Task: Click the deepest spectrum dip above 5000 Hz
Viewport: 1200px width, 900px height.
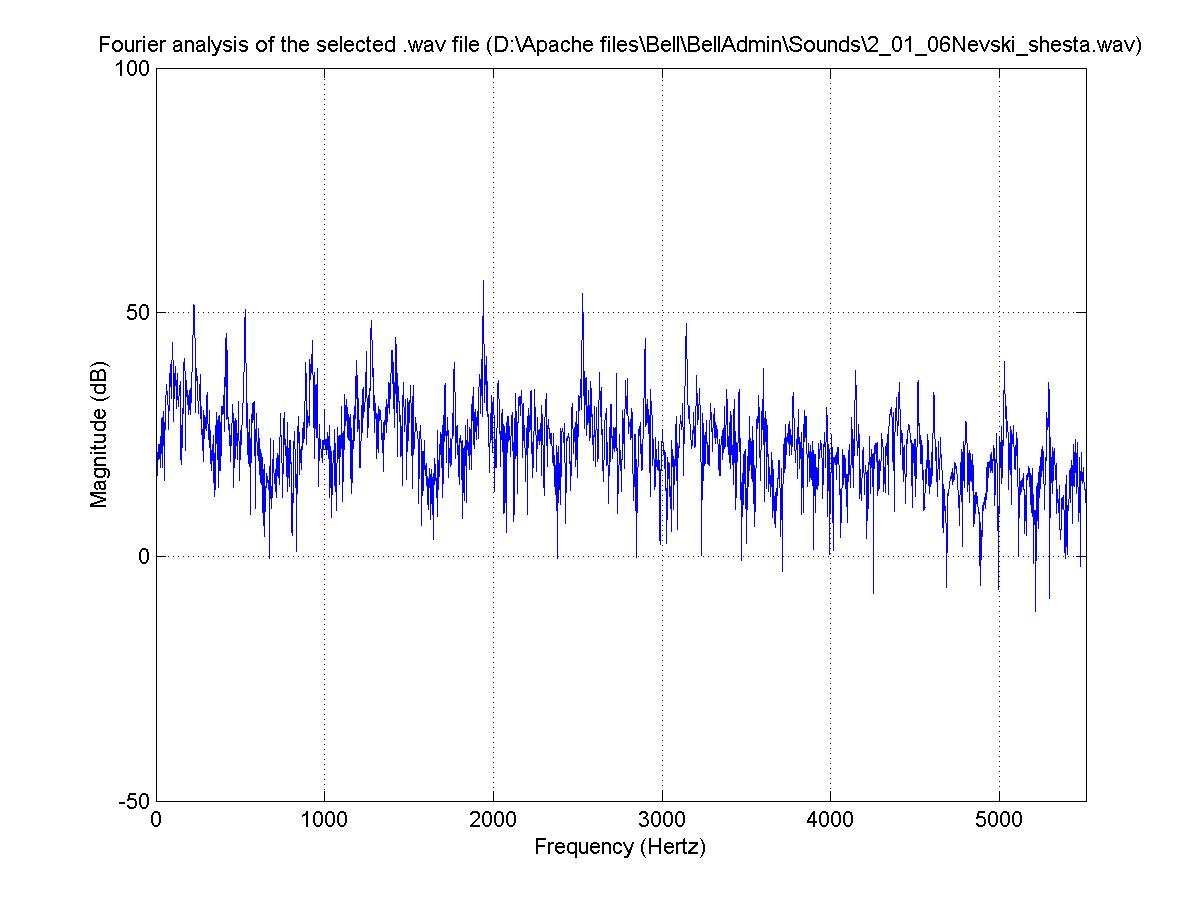Action: 1035,609
